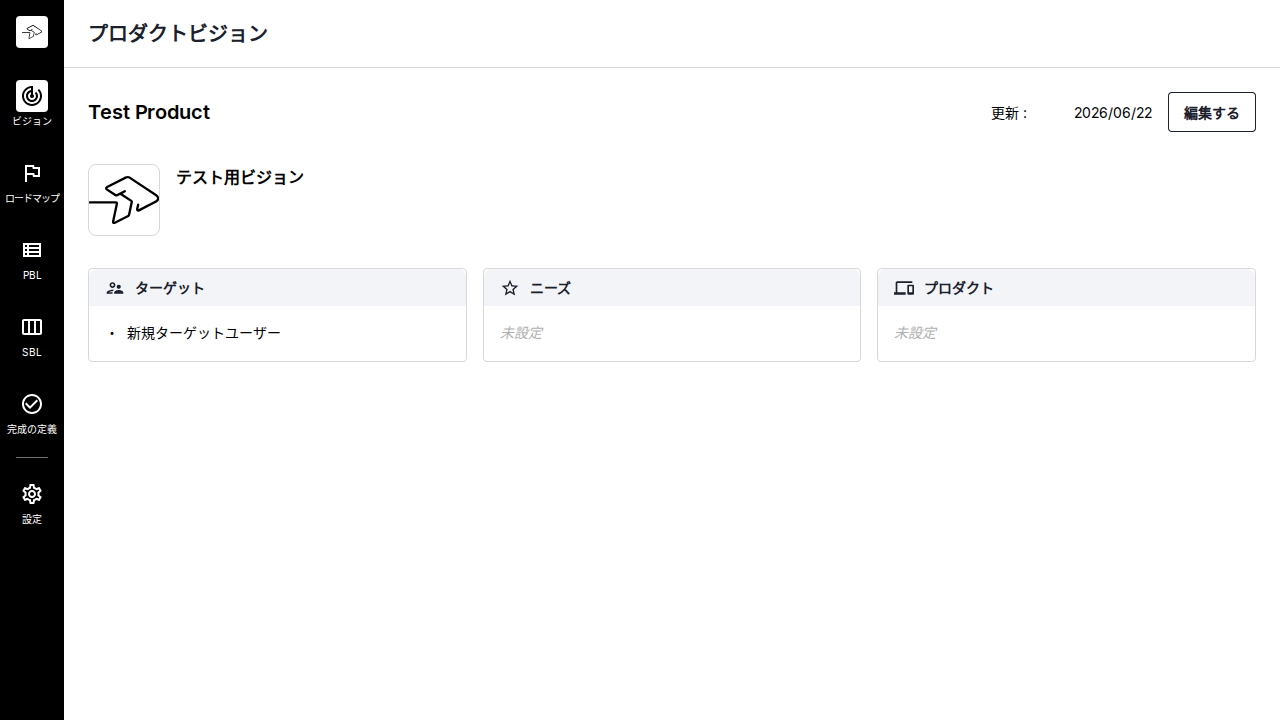
Task: Click the product vision logo thumbnail
Action: (x=124, y=200)
